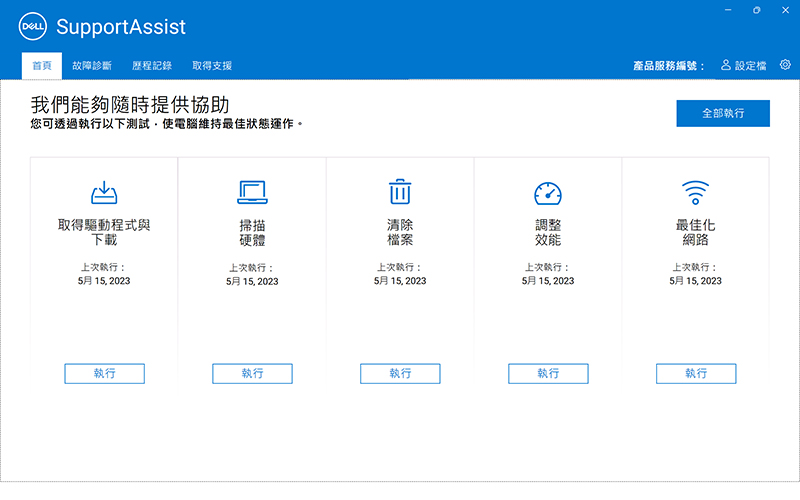Click the SupportAssist title text

pos(121,27)
